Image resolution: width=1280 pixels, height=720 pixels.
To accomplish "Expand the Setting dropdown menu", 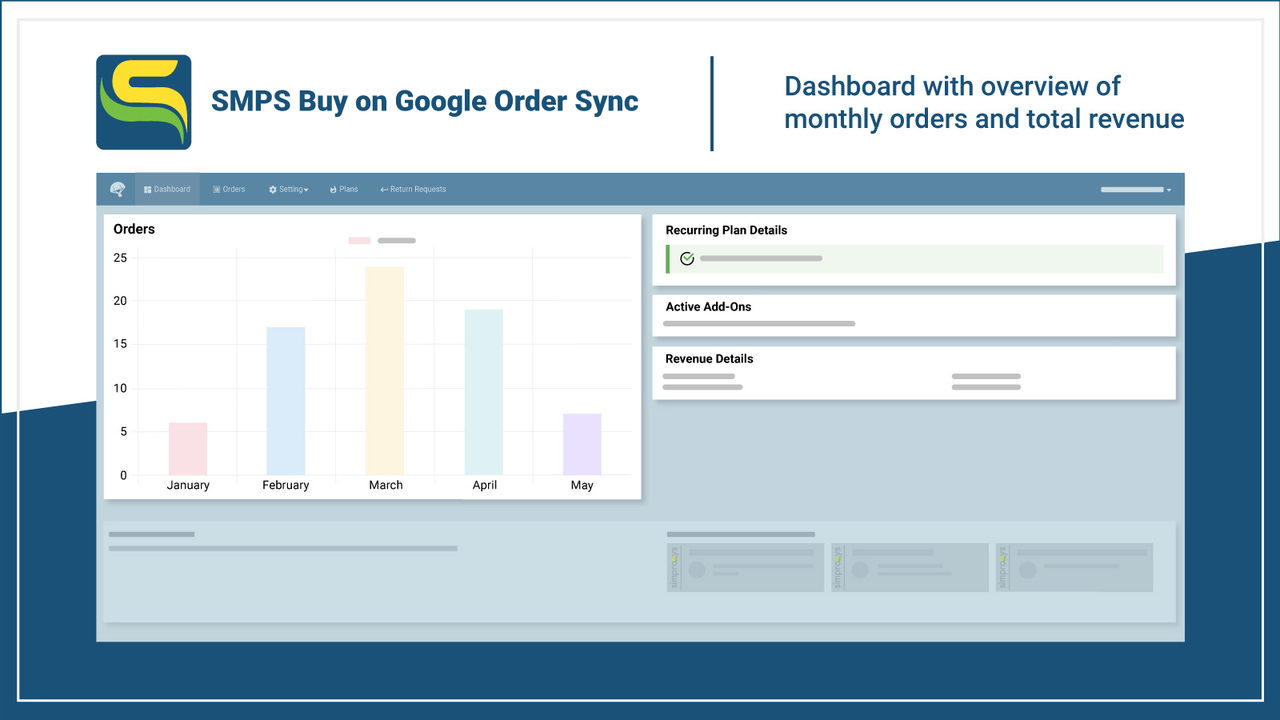I will click(288, 189).
